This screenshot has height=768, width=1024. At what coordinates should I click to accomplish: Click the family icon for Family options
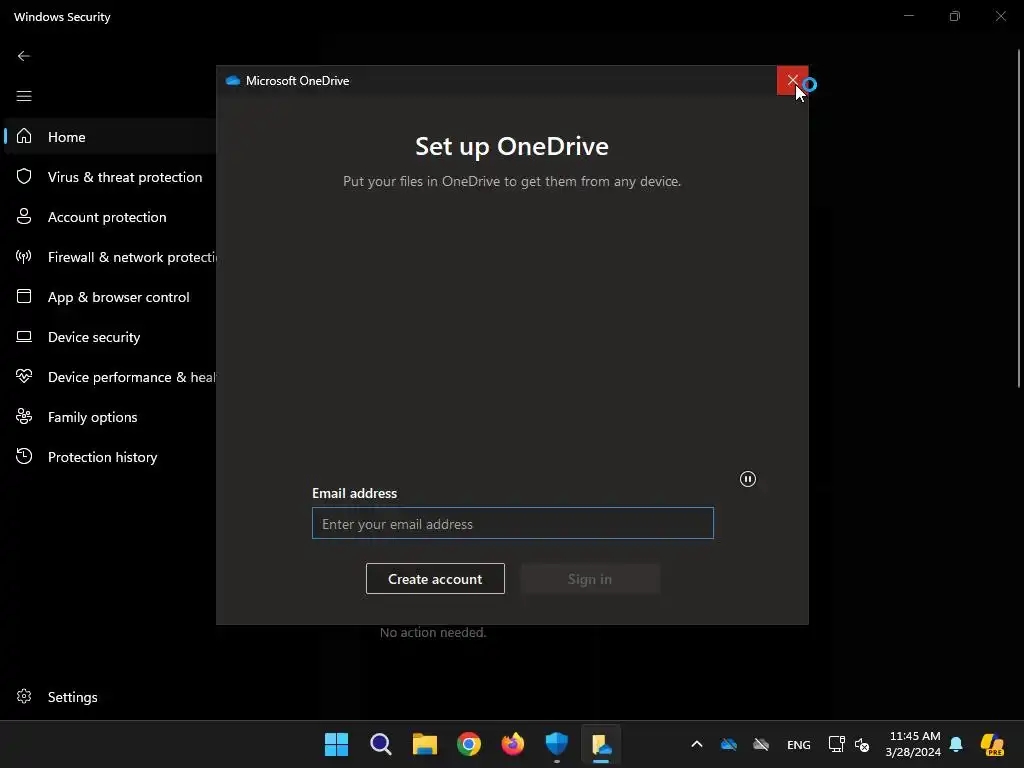(24, 416)
